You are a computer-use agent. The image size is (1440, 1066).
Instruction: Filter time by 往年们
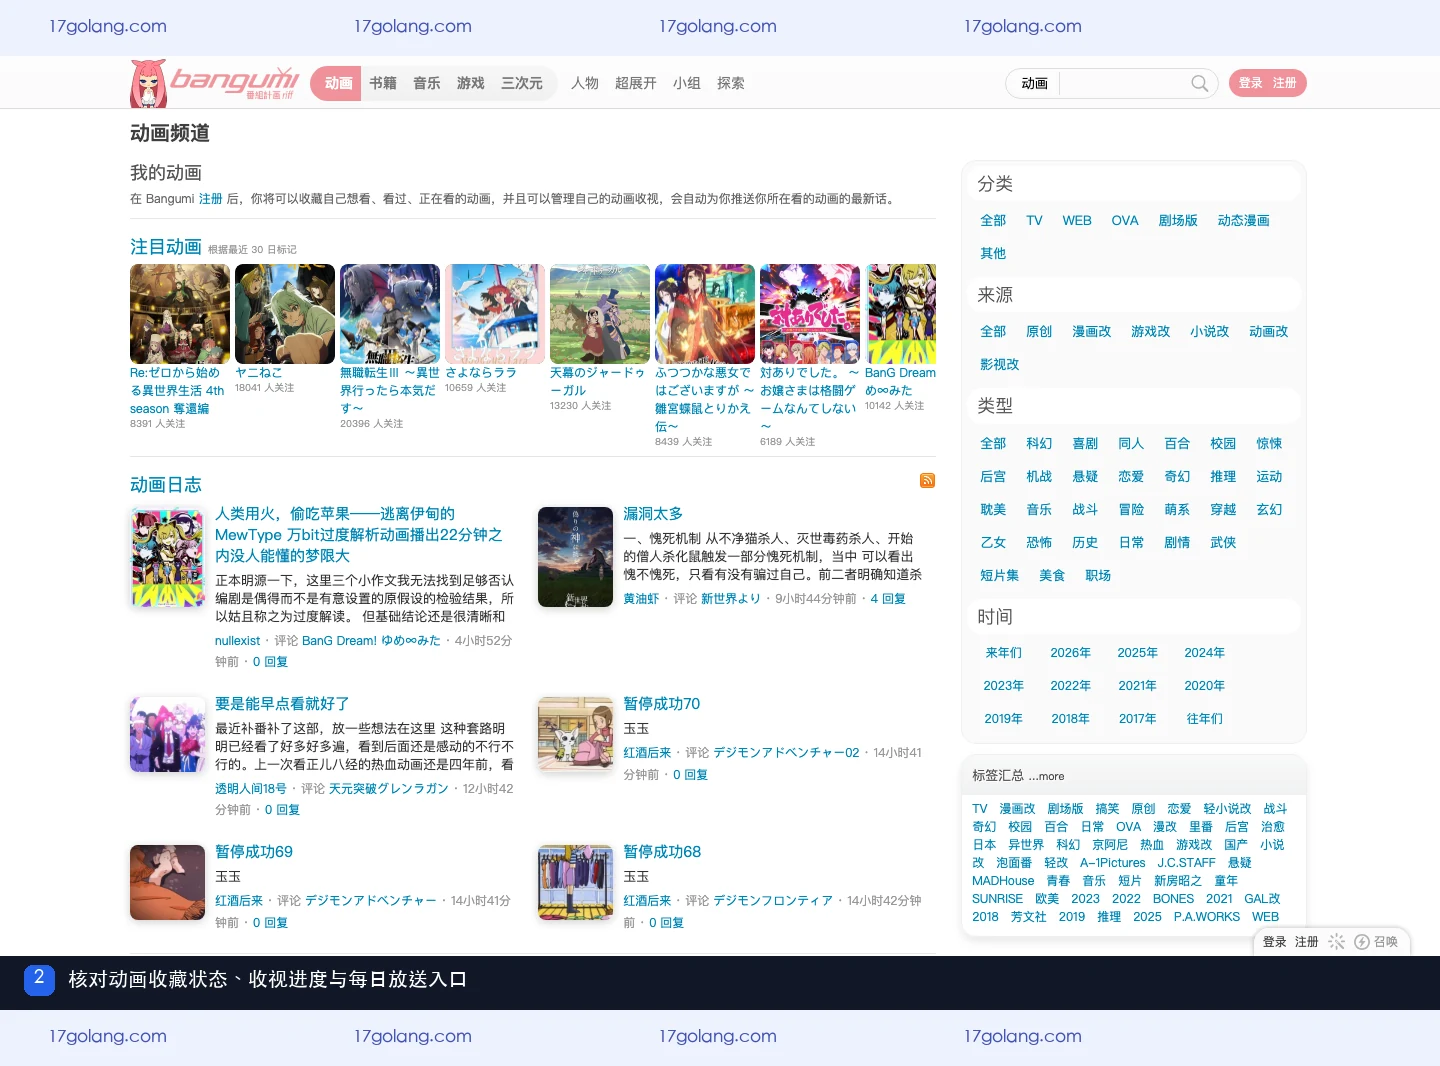click(x=1204, y=719)
